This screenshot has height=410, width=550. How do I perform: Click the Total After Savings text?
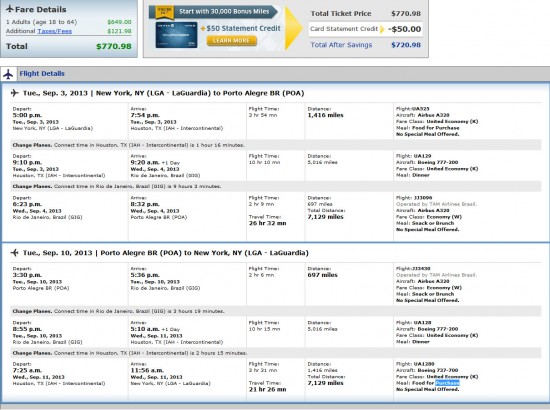341,45
